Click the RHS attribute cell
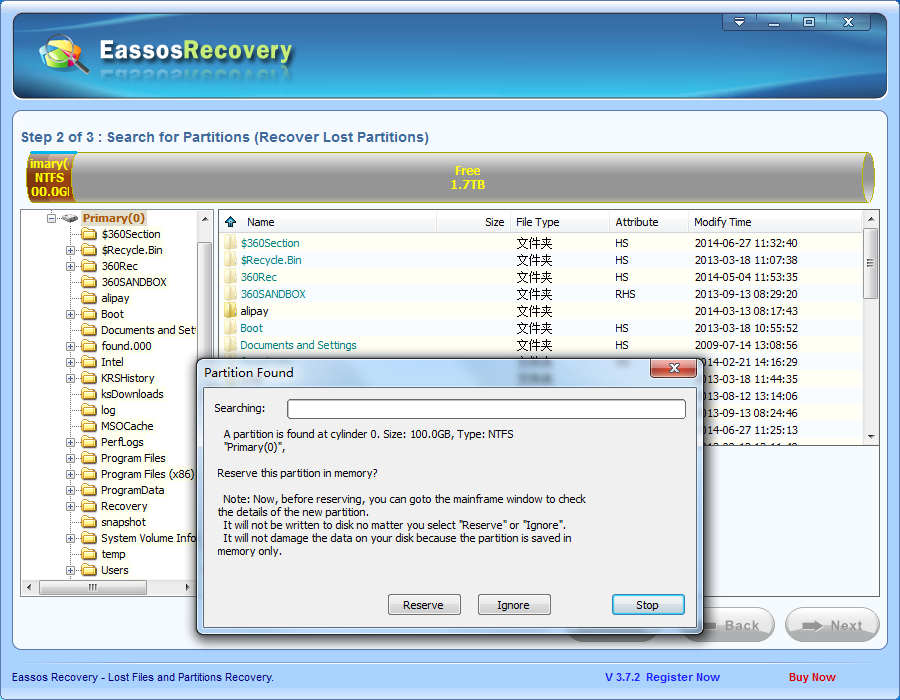This screenshot has height=700, width=900. pyautogui.click(x=625, y=294)
